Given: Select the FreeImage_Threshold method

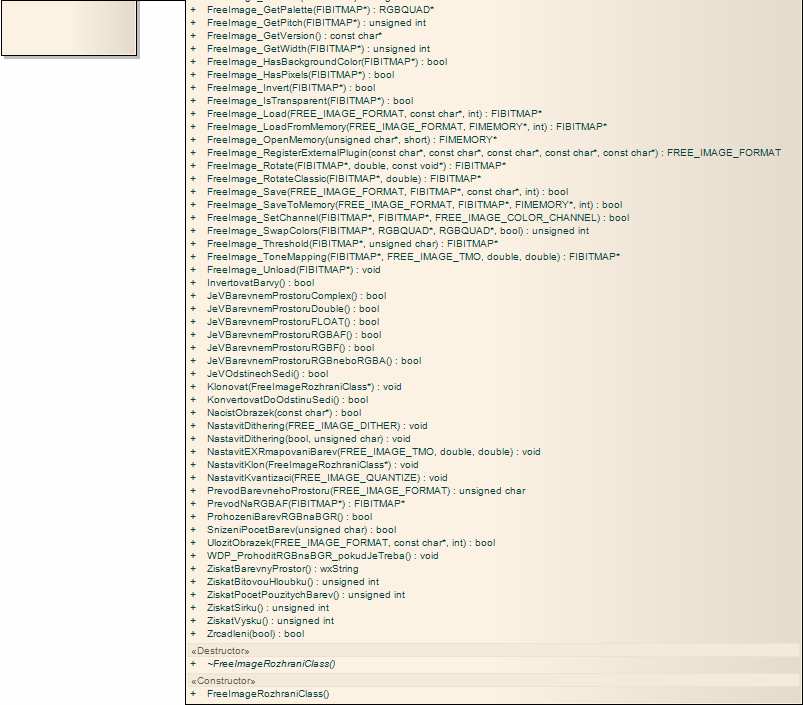Looking at the screenshot, I should 352,244.
